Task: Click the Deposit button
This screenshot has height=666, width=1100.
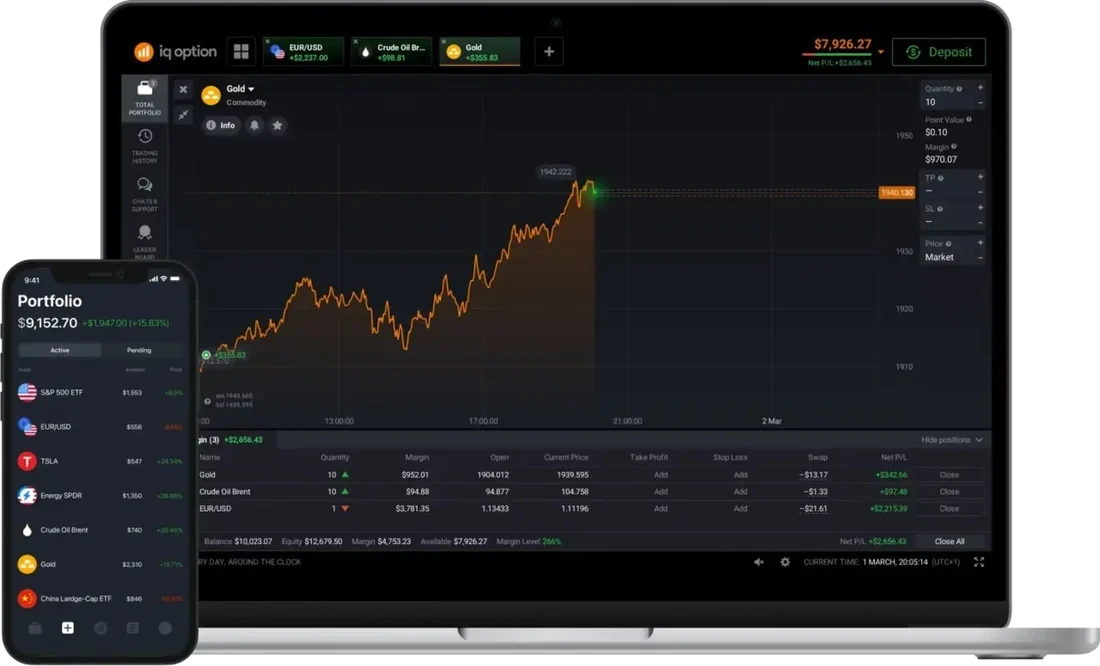Action: 939,52
